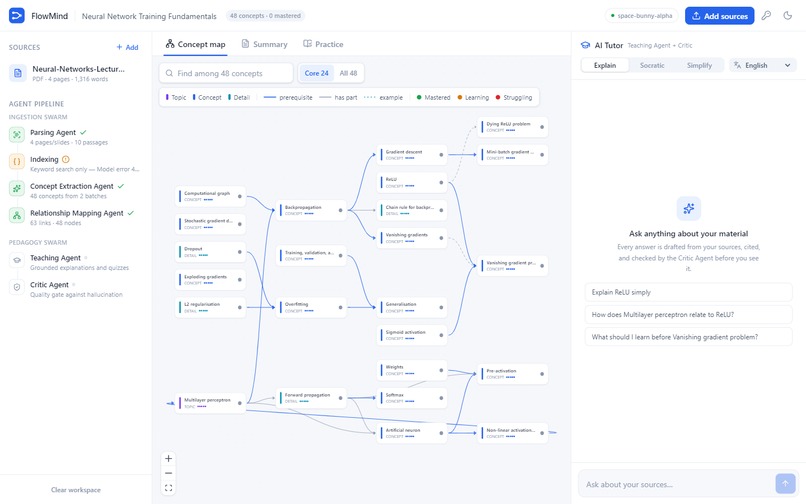Click How does Multilayer perceptron relate suggestion
The width and height of the screenshot is (806, 504).
[x=688, y=314]
